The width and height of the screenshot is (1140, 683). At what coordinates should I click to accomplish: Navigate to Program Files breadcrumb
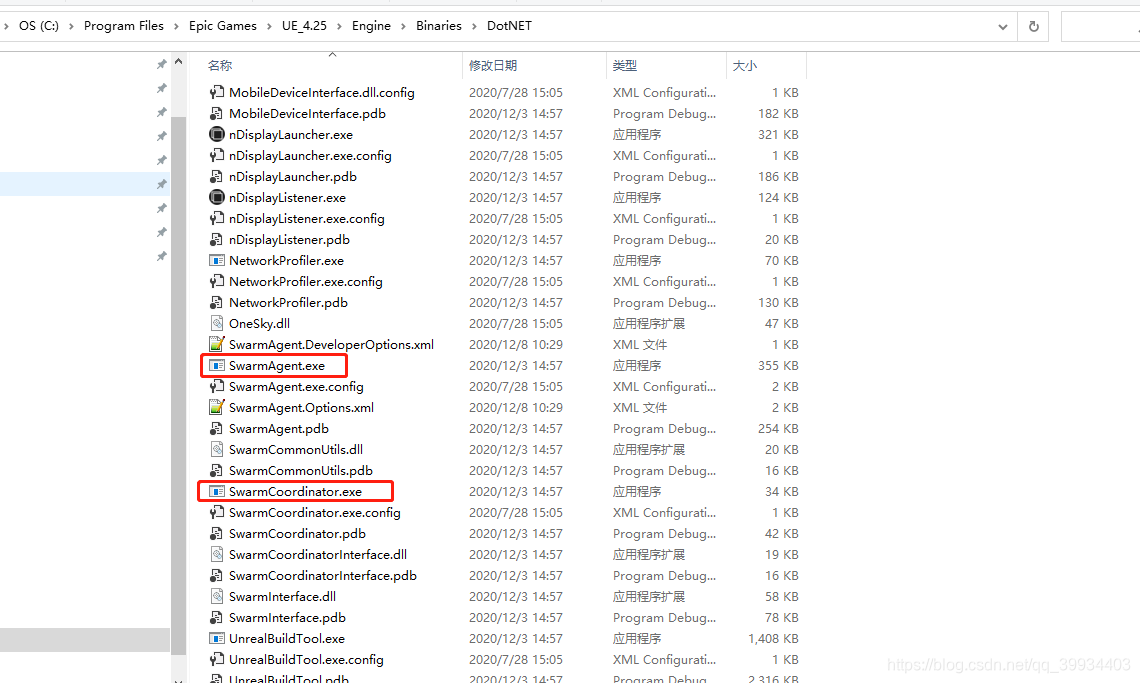(124, 25)
